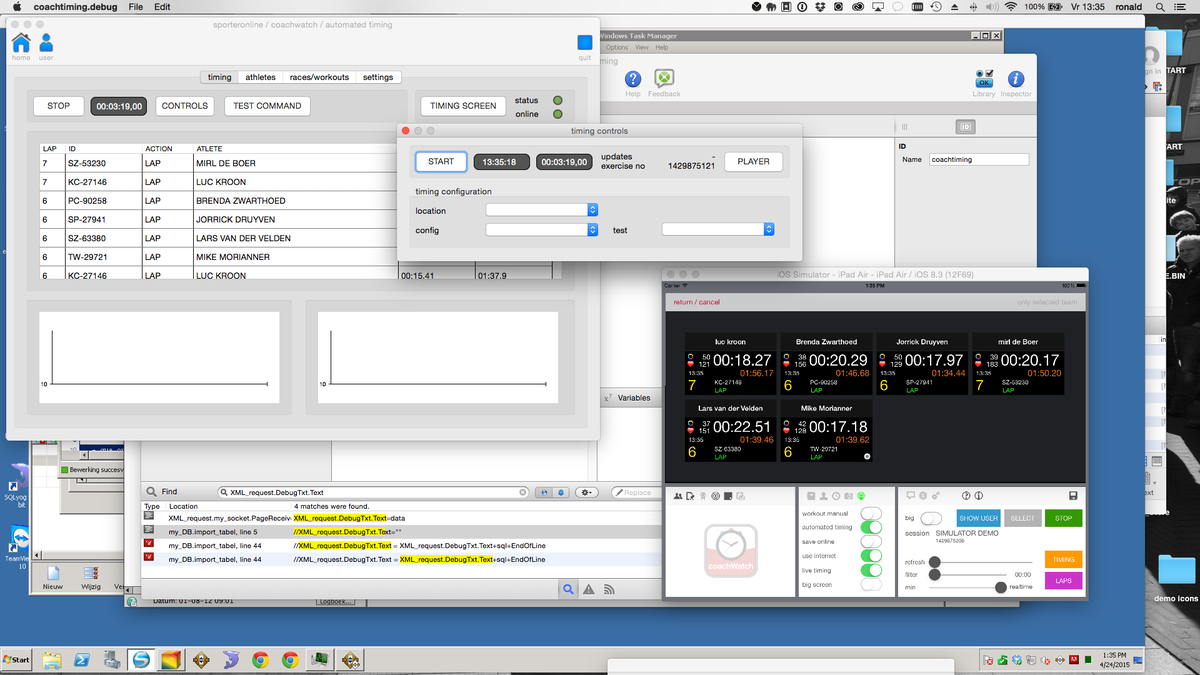Click the orange TIMING button
The height and width of the screenshot is (675, 1200).
(1063, 559)
